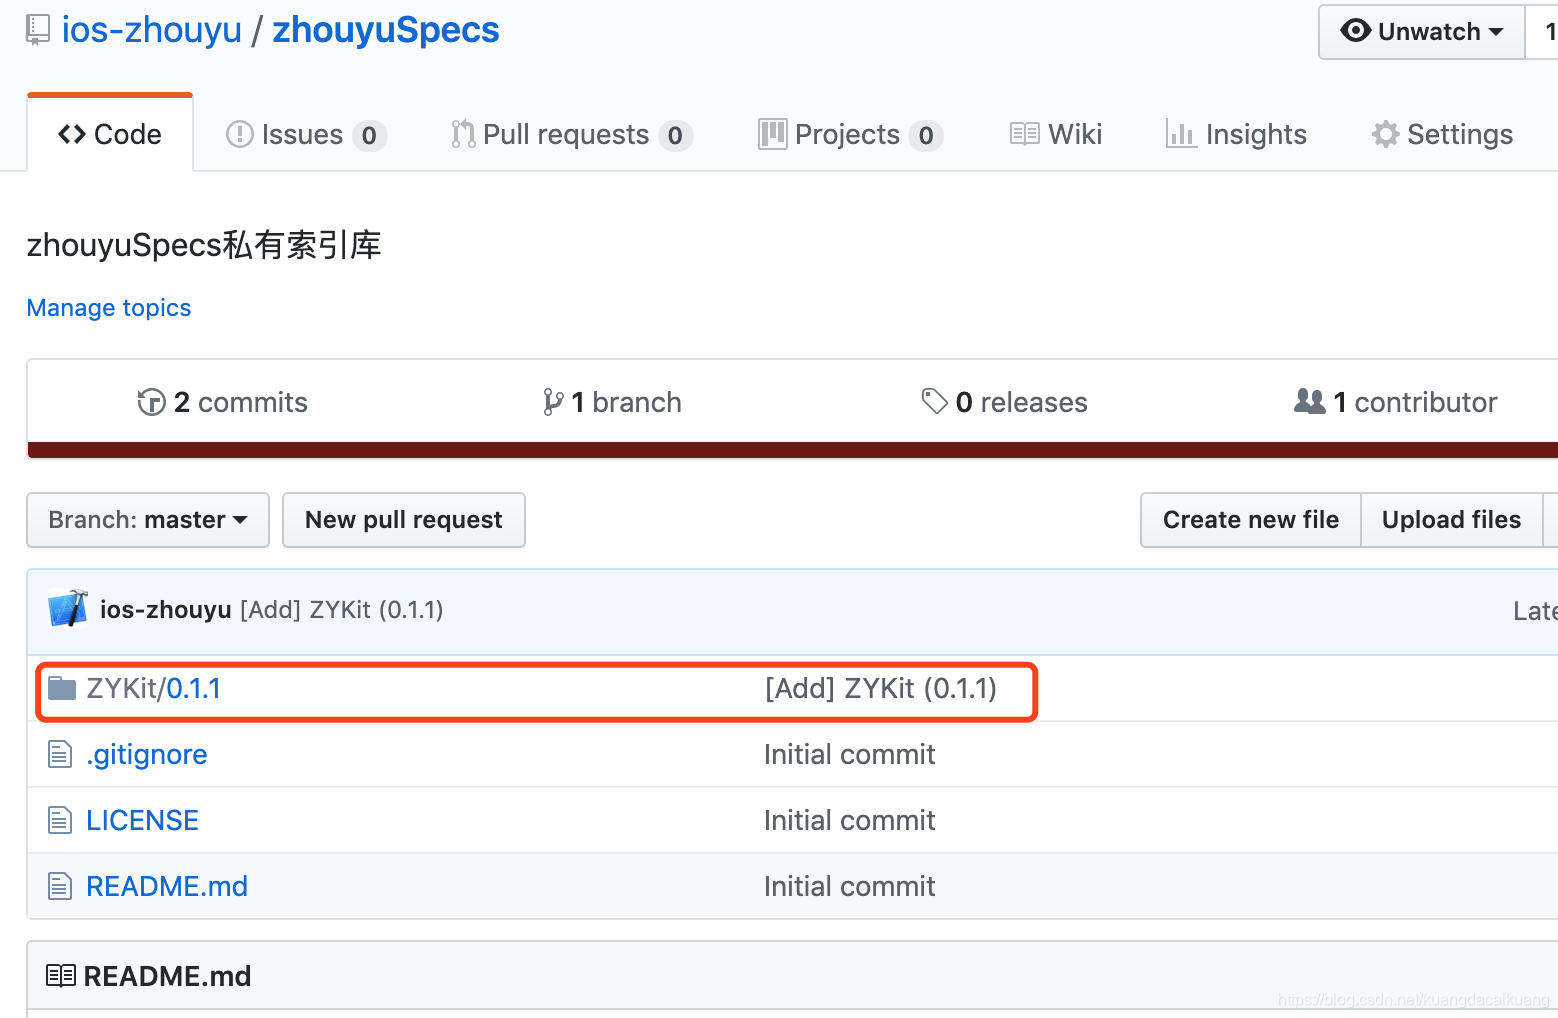Open the Unwatch dropdown
The height and width of the screenshot is (1018, 1558).
point(1422,32)
